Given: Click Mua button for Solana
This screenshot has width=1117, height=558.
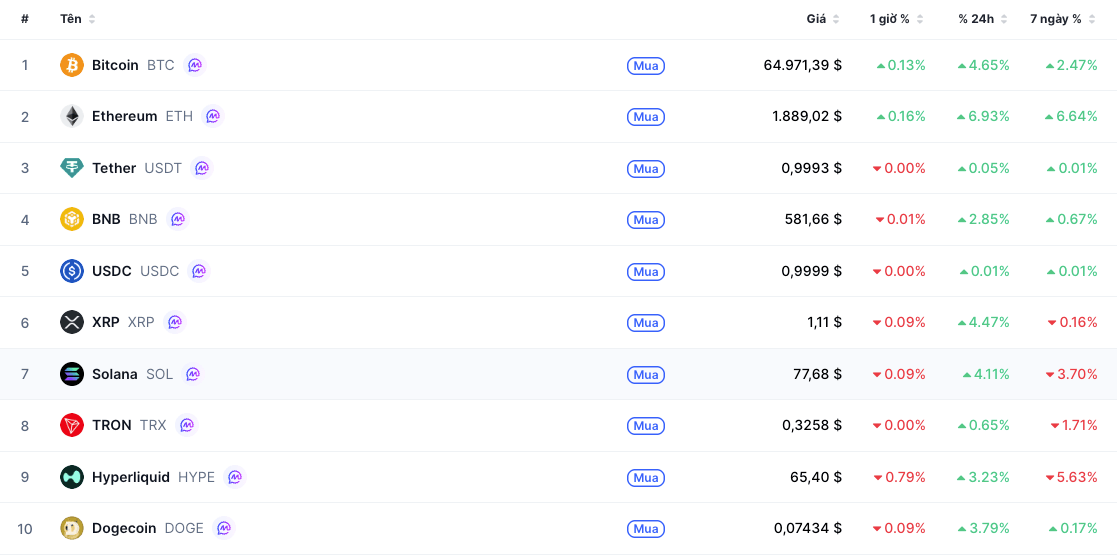Looking at the screenshot, I should [x=645, y=375].
